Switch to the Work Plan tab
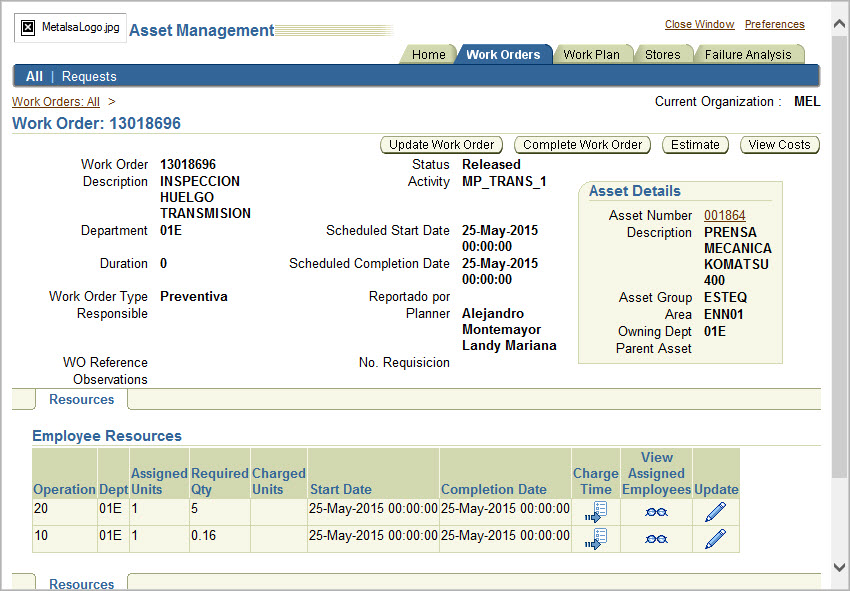 [x=591, y=55]
